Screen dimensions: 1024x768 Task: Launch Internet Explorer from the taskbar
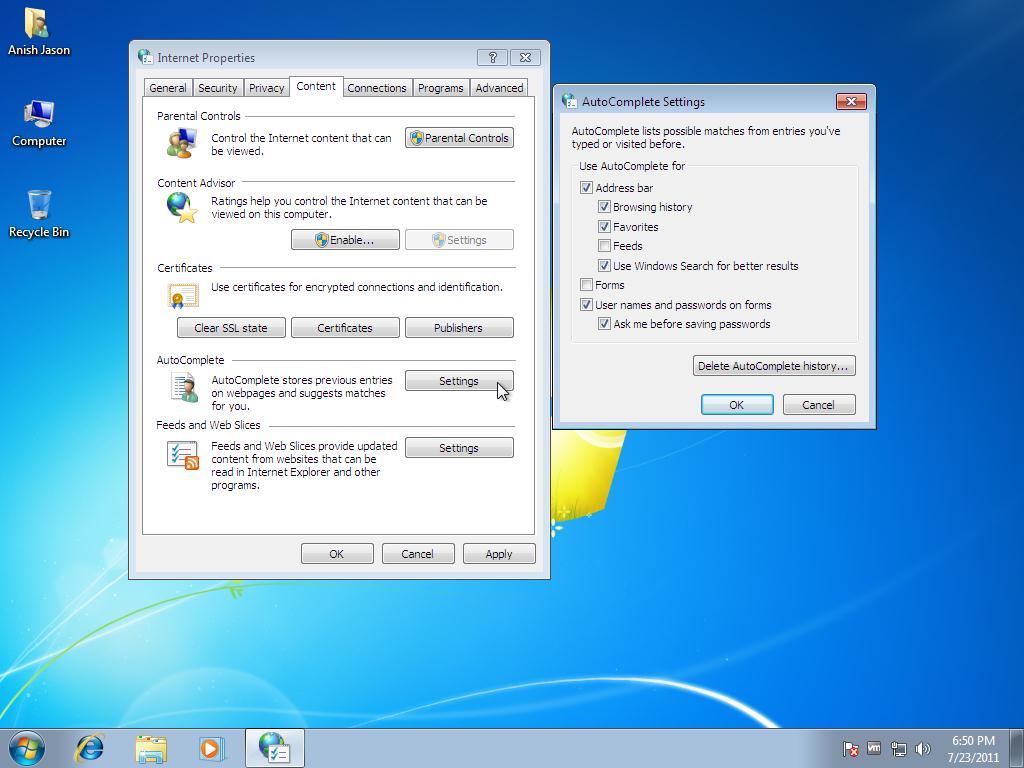point(89,748)
